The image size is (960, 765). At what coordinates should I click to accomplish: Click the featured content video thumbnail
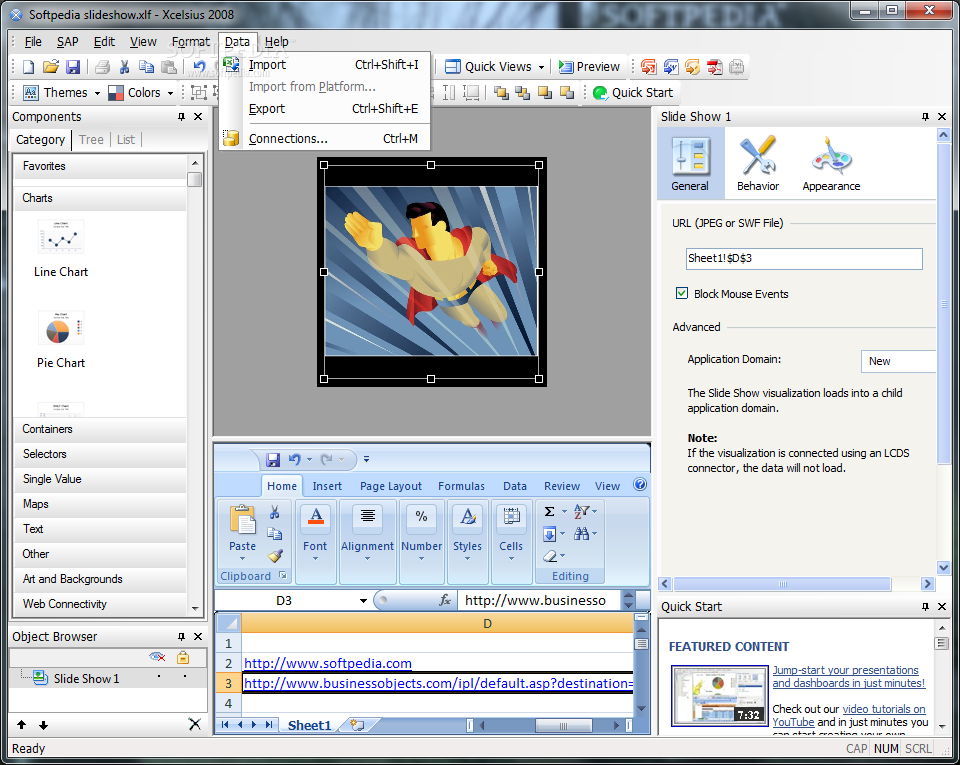point(719,696)
